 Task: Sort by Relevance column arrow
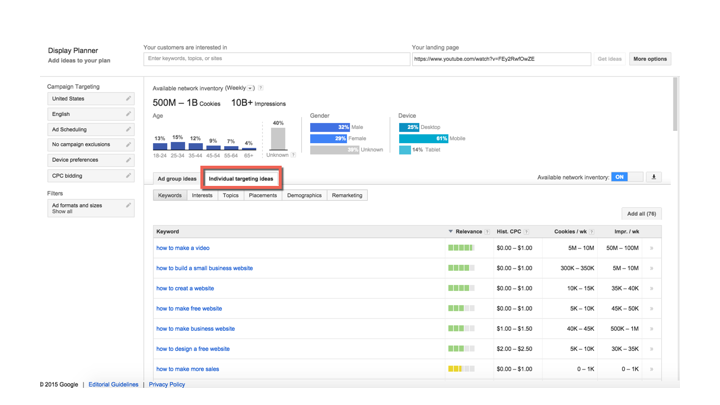[x=450, y=231]
